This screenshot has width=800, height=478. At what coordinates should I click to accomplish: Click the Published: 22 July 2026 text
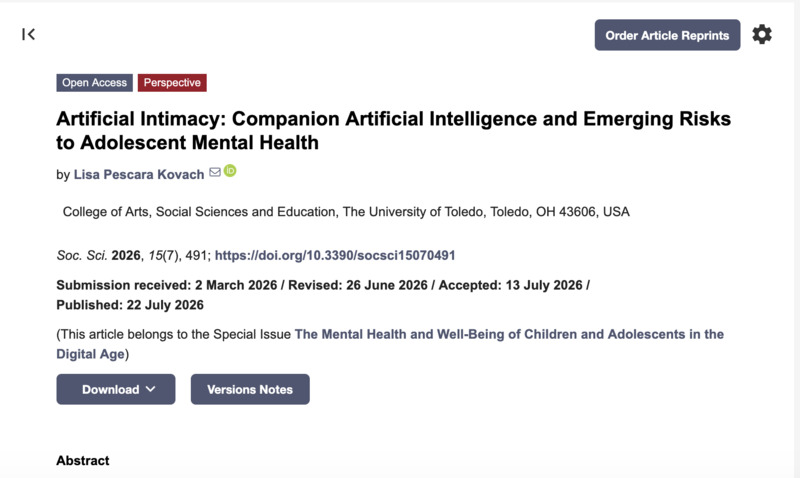130,305
